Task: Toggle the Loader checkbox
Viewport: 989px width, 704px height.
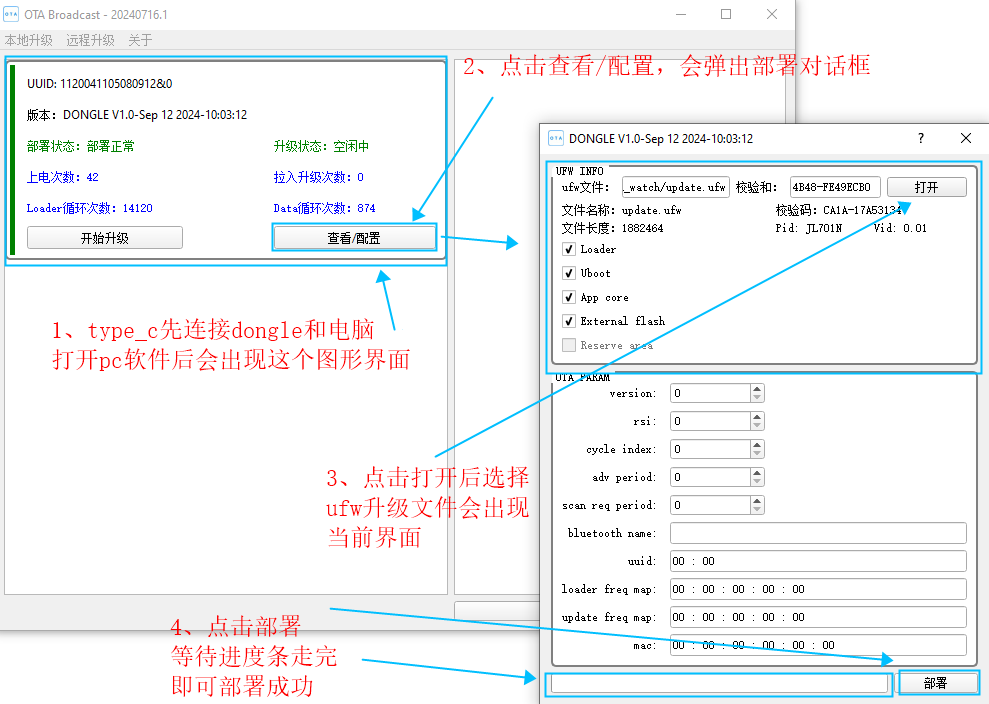Action: [x=569, y=249]
